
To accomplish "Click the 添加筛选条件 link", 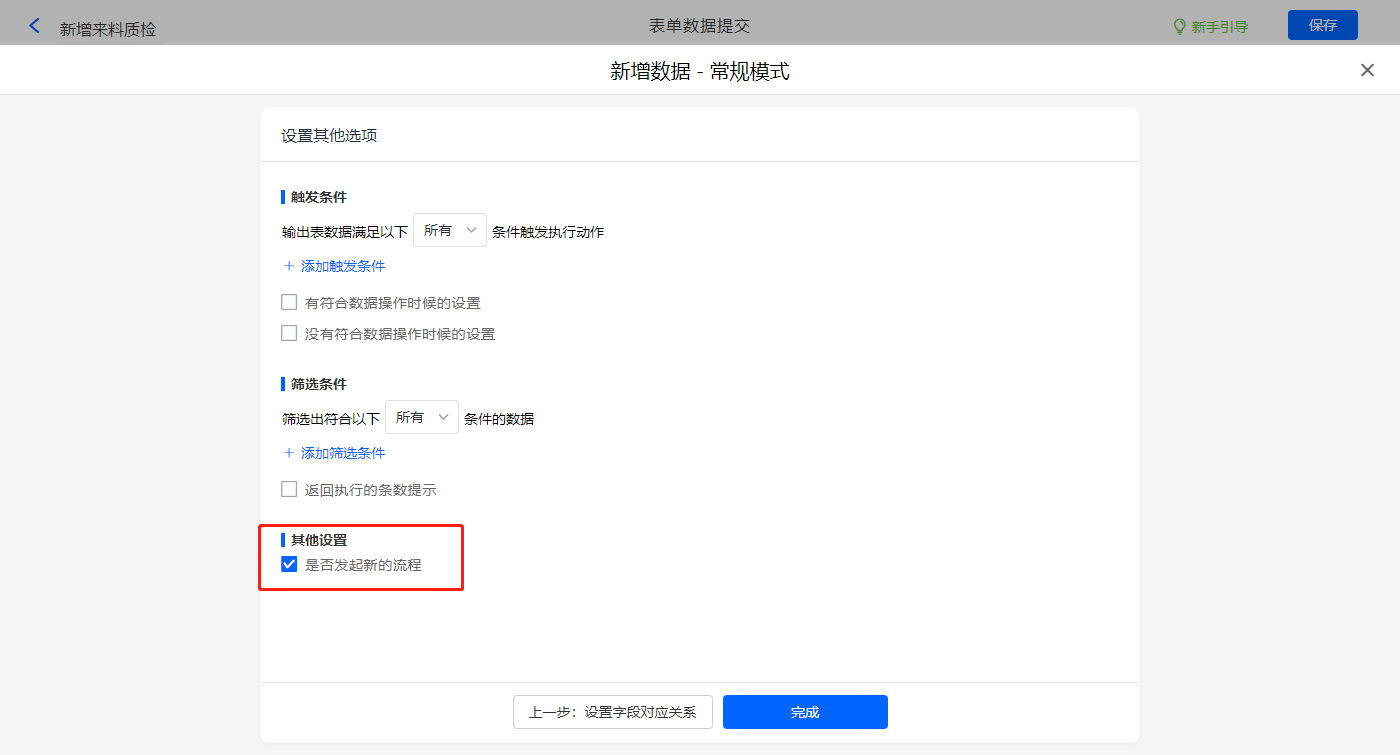I will 343,453.
